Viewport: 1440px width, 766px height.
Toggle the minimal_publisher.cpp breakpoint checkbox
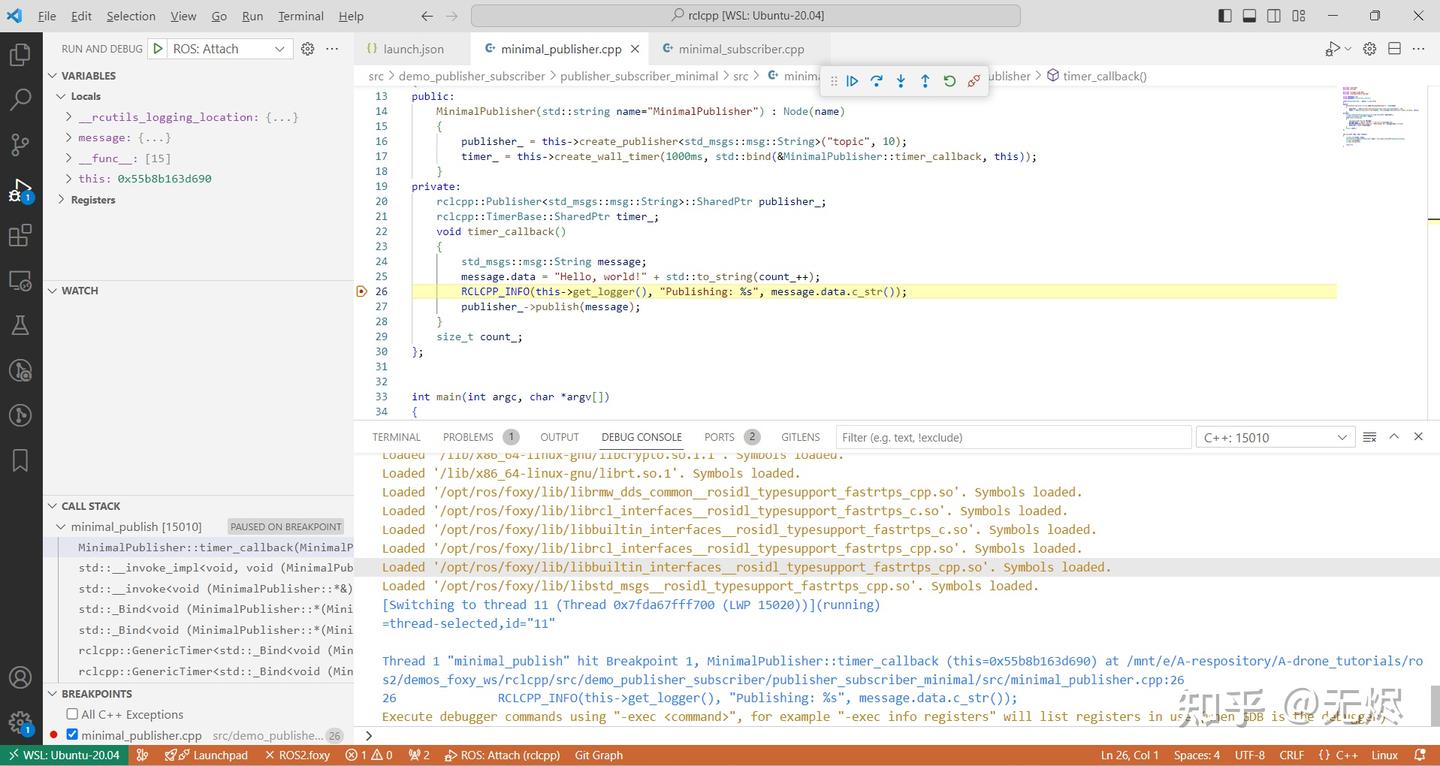pos(70,735)
